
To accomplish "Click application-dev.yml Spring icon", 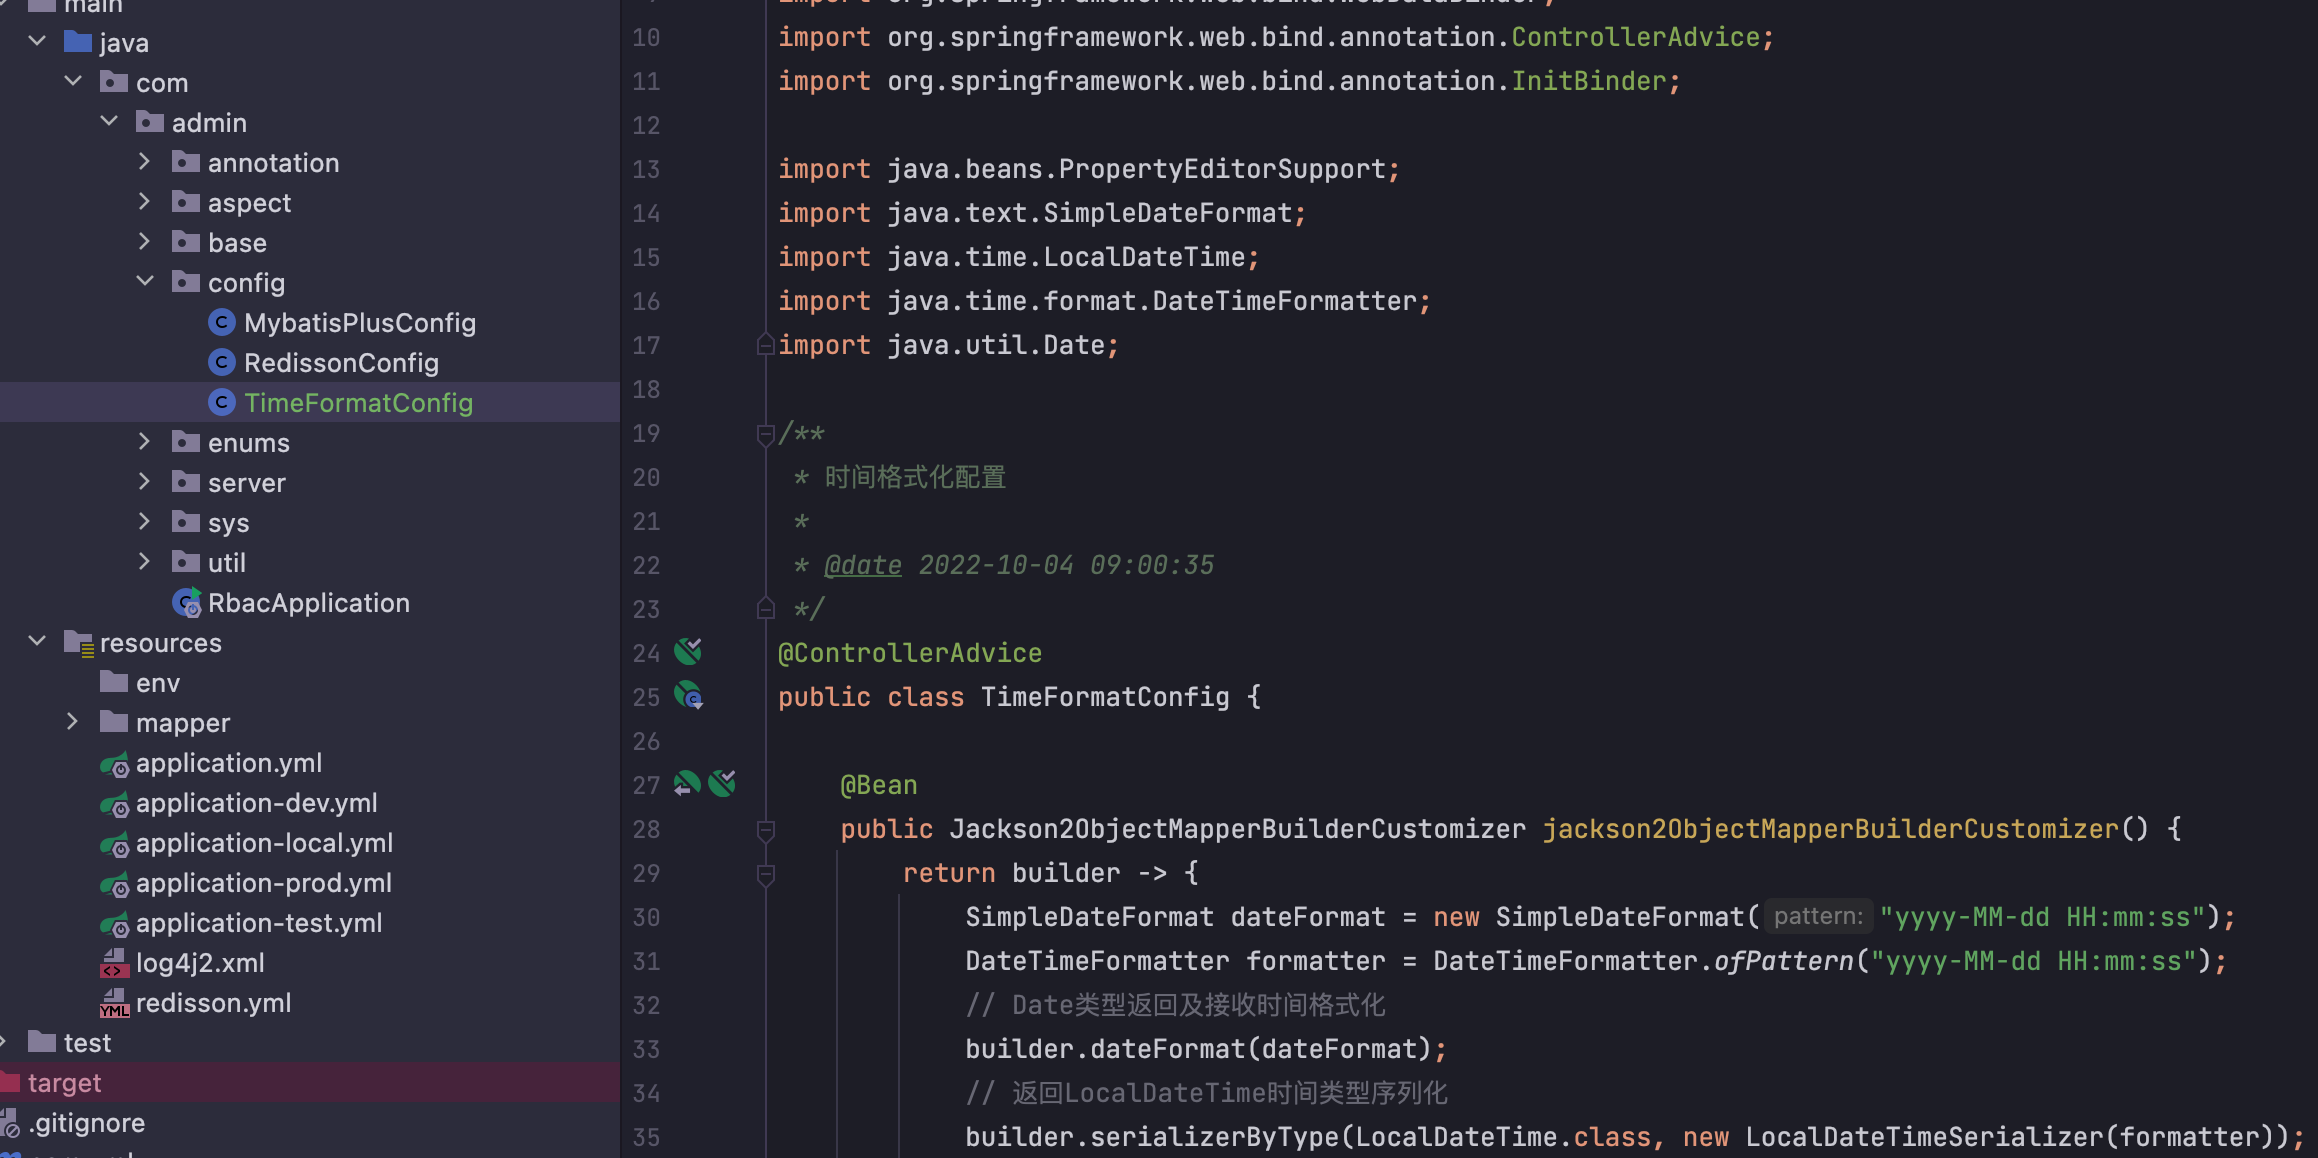I will click(115, 804).
